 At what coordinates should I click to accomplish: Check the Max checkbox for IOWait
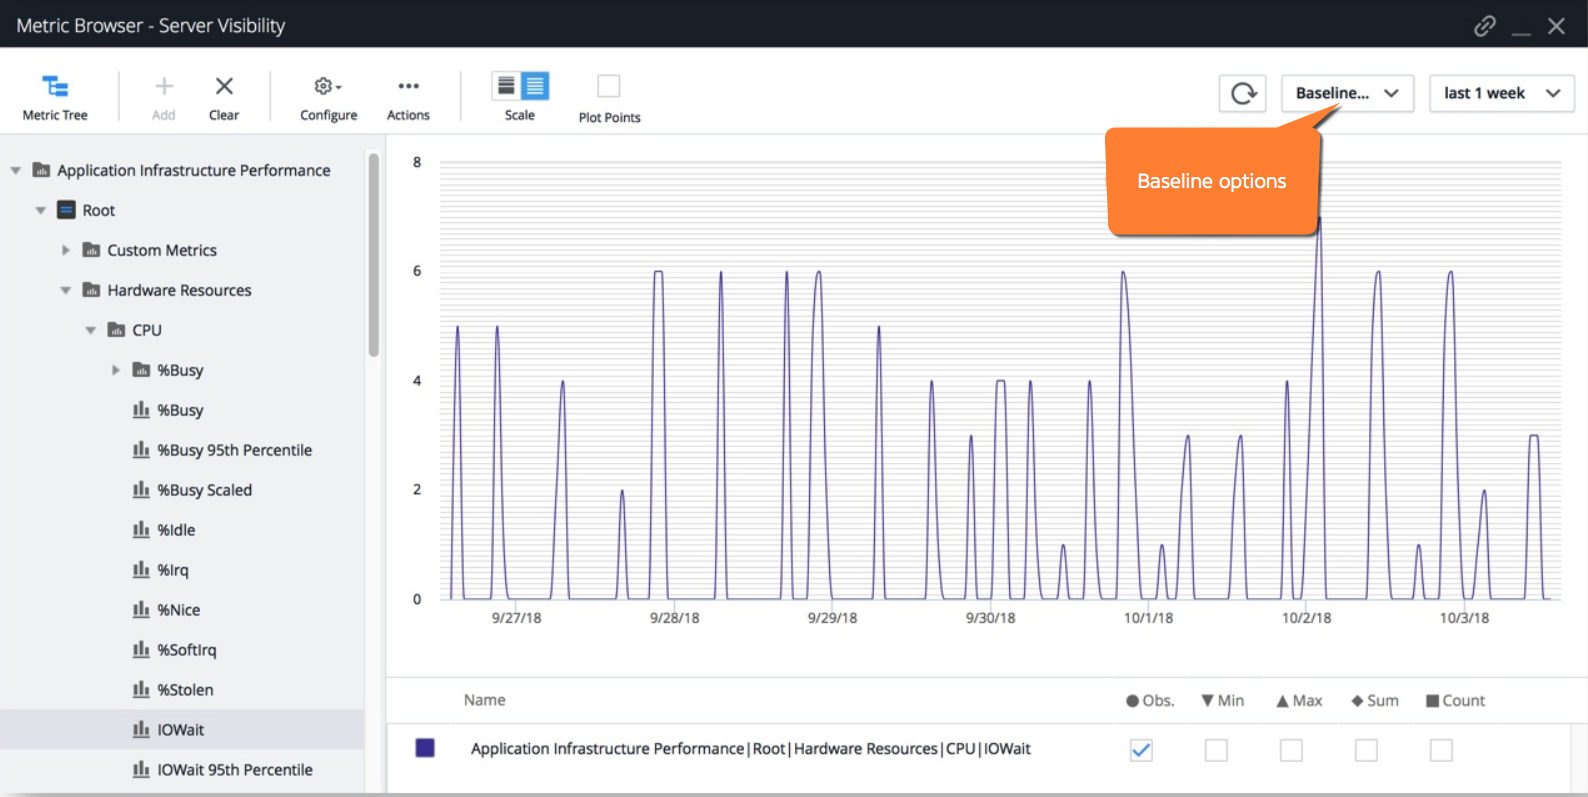1291,750
